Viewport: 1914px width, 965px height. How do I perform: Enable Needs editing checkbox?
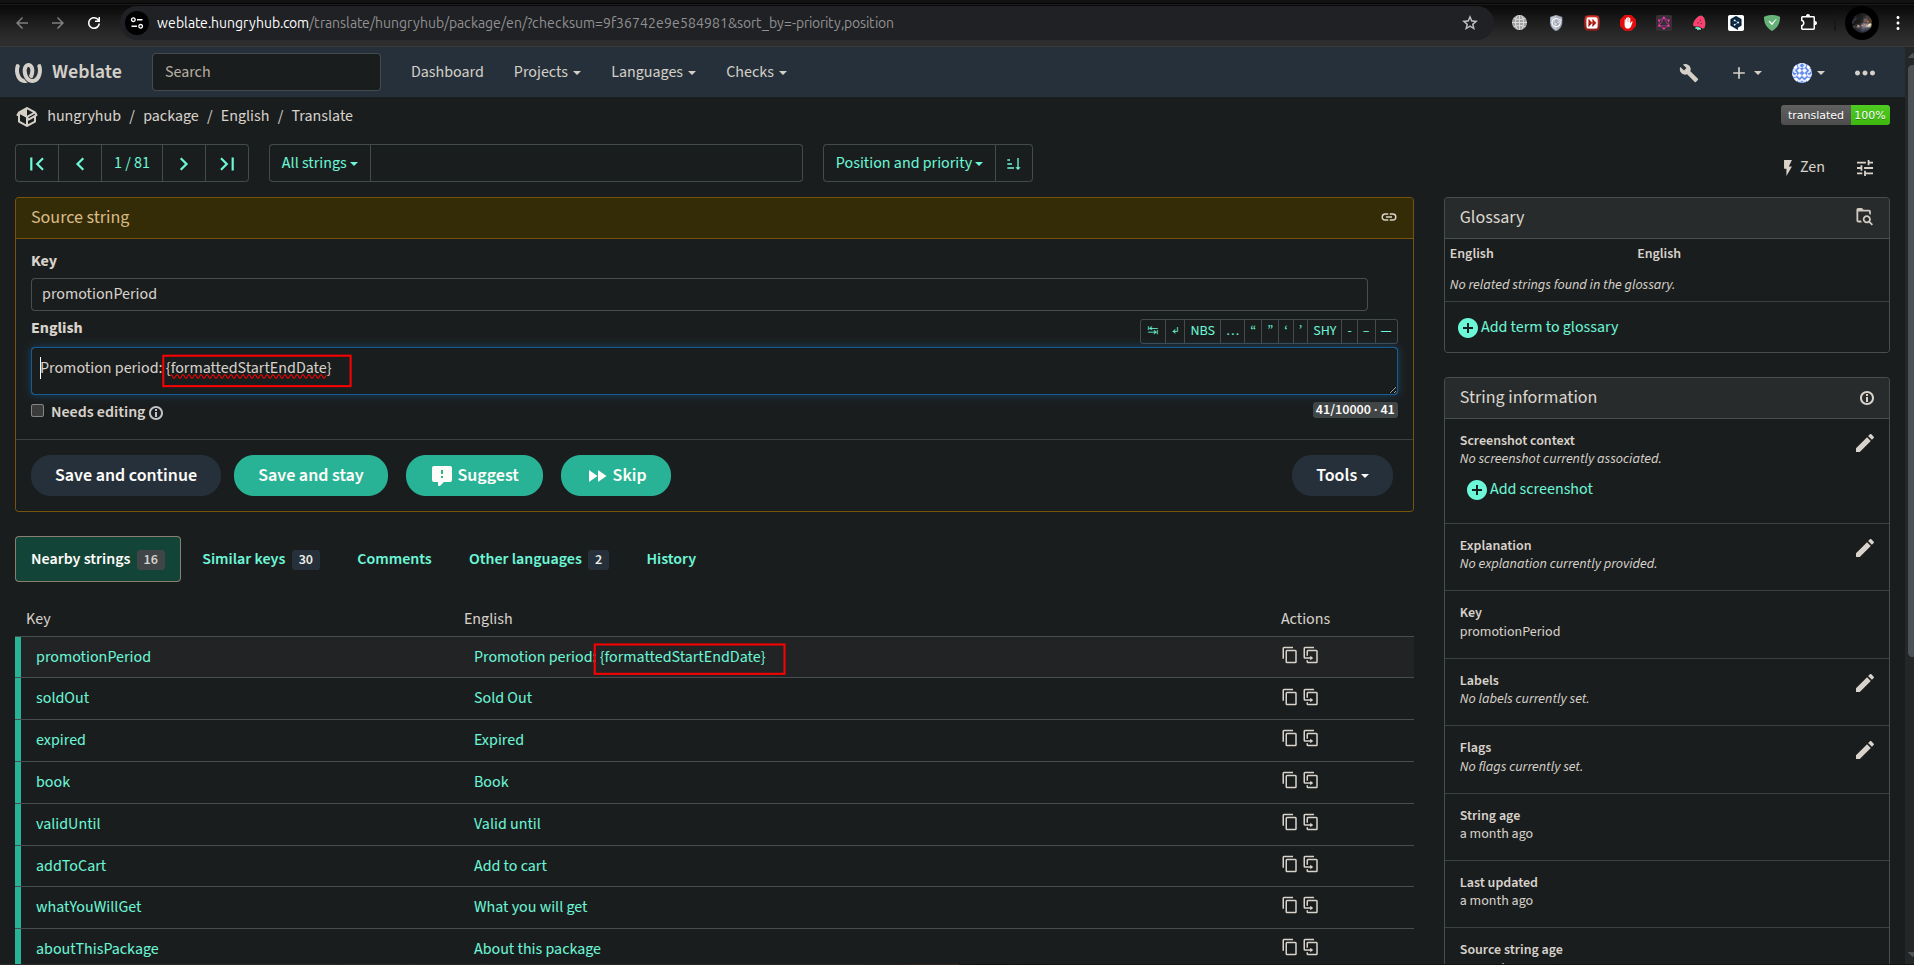coord(38,411)
